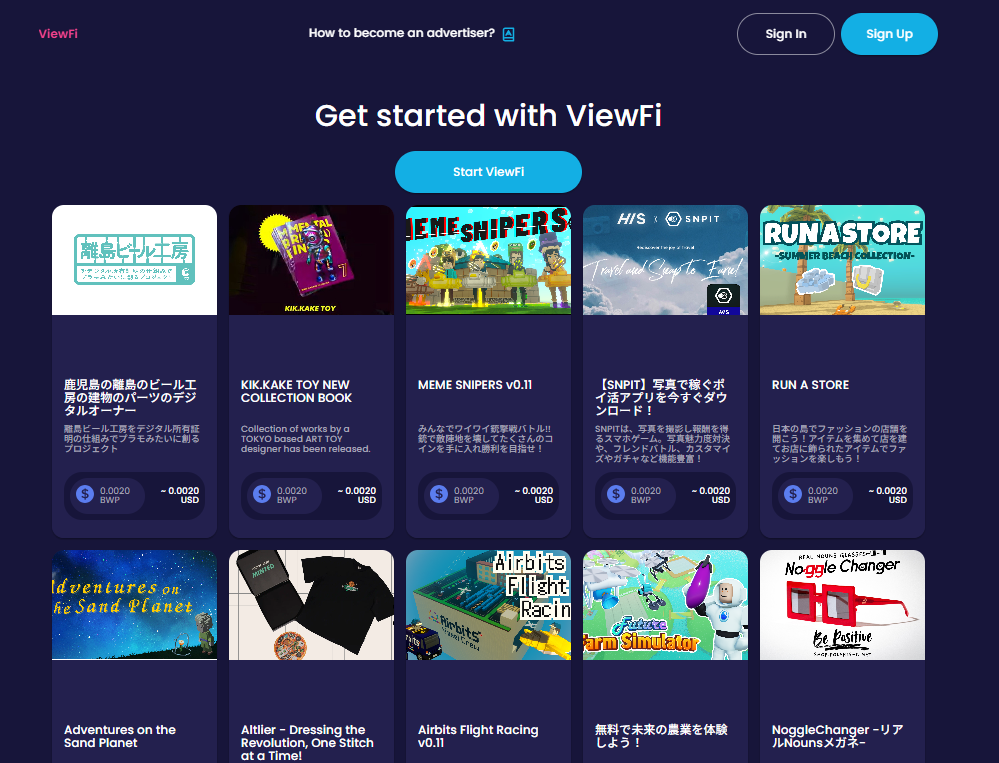Select the KIK.KAKE TOY NEW COLLECTION BOOK title

pyautogui.click(x=296, y=391)
